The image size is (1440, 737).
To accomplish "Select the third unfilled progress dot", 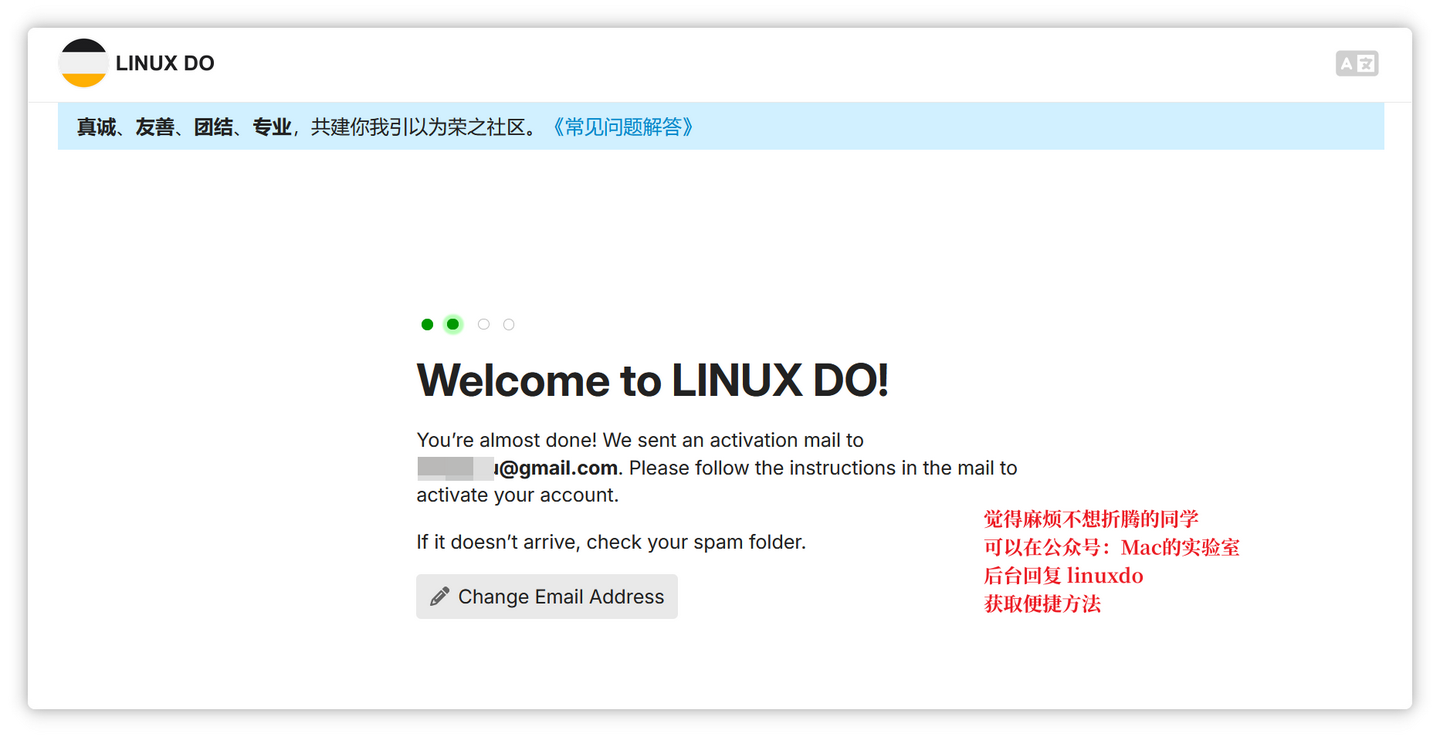I will click(483, 324).
